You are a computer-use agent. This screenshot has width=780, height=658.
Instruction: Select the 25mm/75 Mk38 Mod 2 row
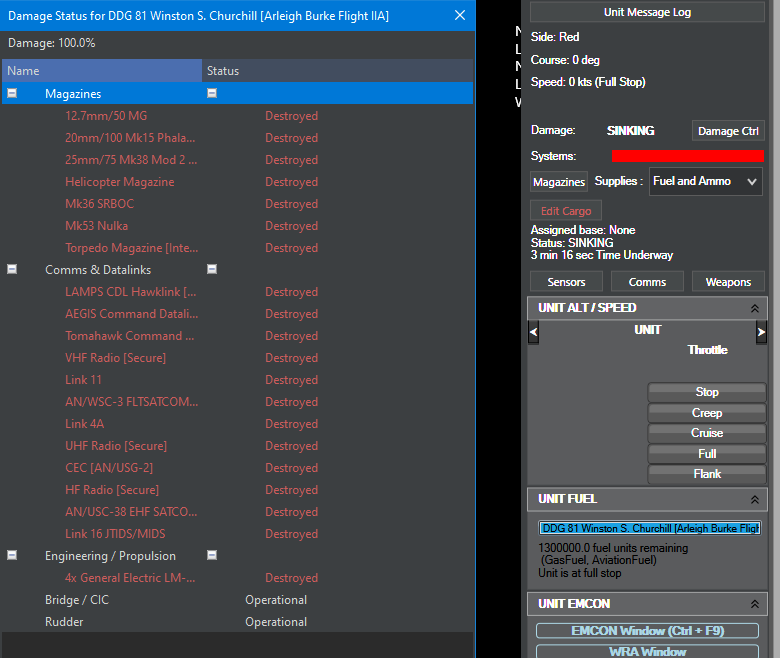click(237, 160)
